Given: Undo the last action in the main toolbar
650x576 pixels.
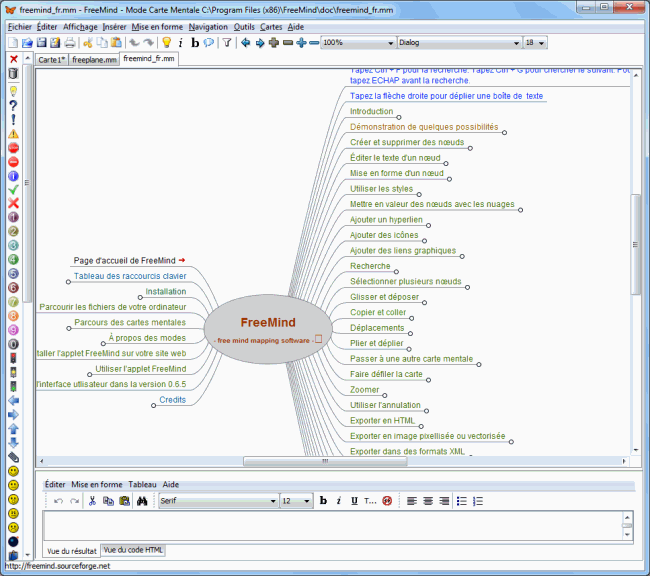Looking at the screenshot, I should pos(134,43).
